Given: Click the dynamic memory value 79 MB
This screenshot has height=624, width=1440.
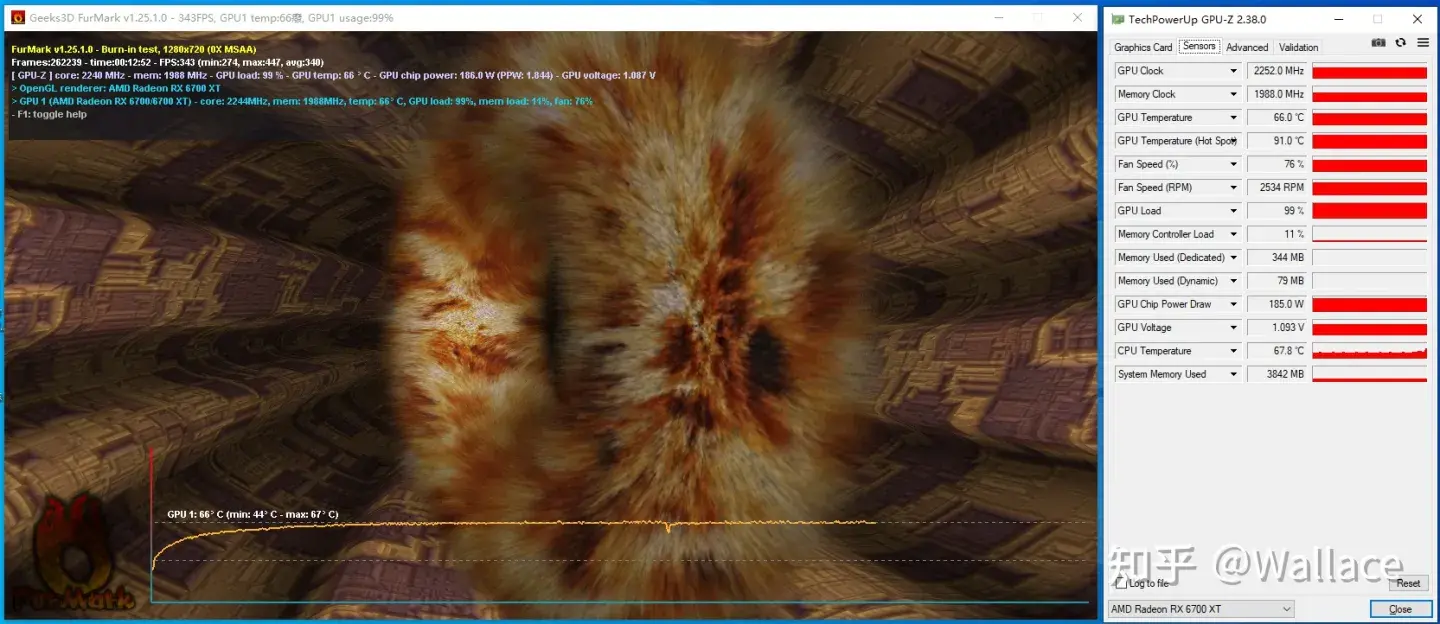Looking at the screenshot, I should 1277,281.
